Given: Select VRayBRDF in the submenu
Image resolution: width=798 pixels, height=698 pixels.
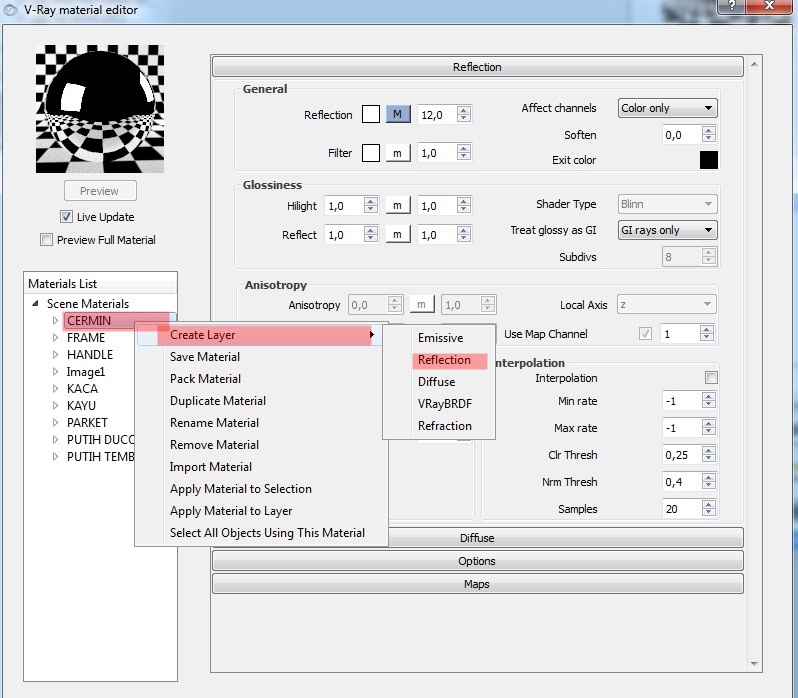Looking at the screenshot, I should click(439, 403).
